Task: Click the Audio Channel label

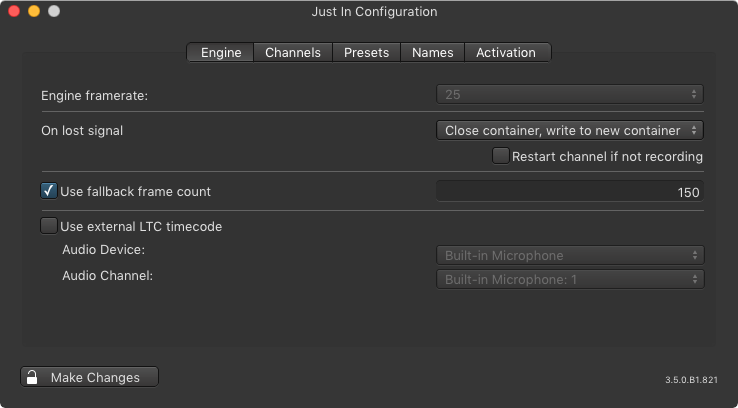Action: pyautogui.click(x=107, y=275)
